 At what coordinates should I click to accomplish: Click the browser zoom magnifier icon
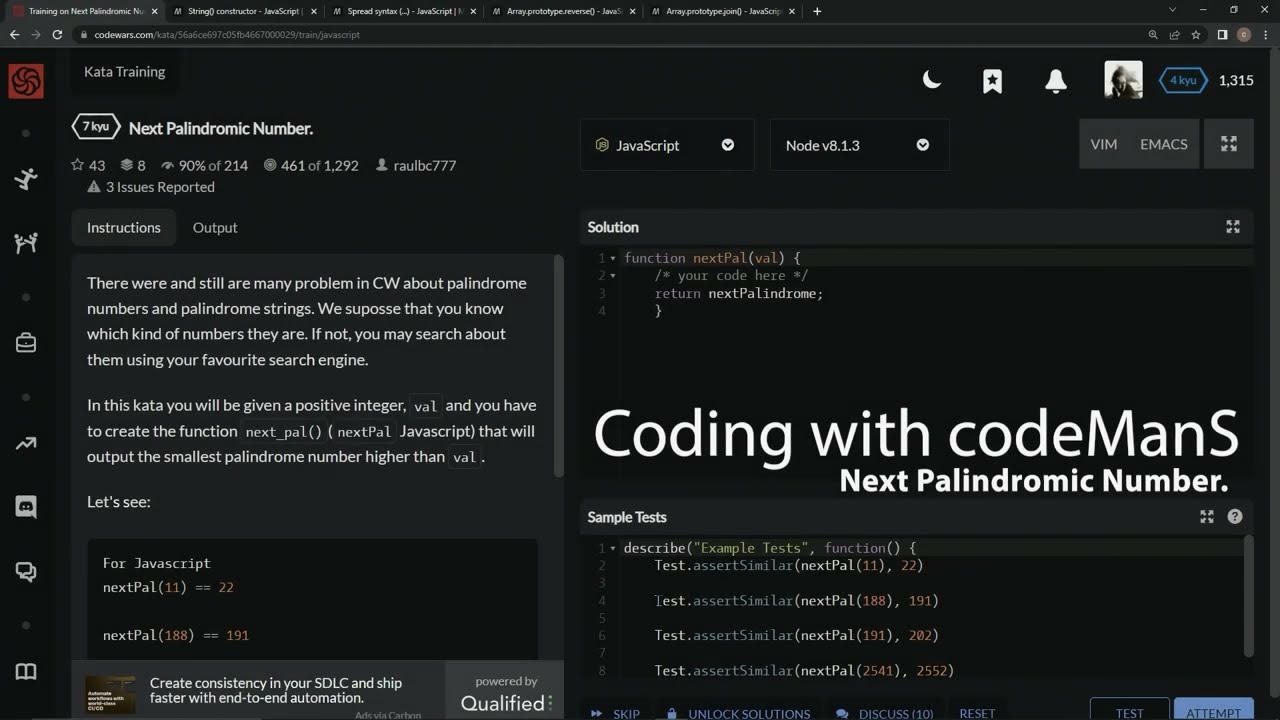pos(1153,34)
